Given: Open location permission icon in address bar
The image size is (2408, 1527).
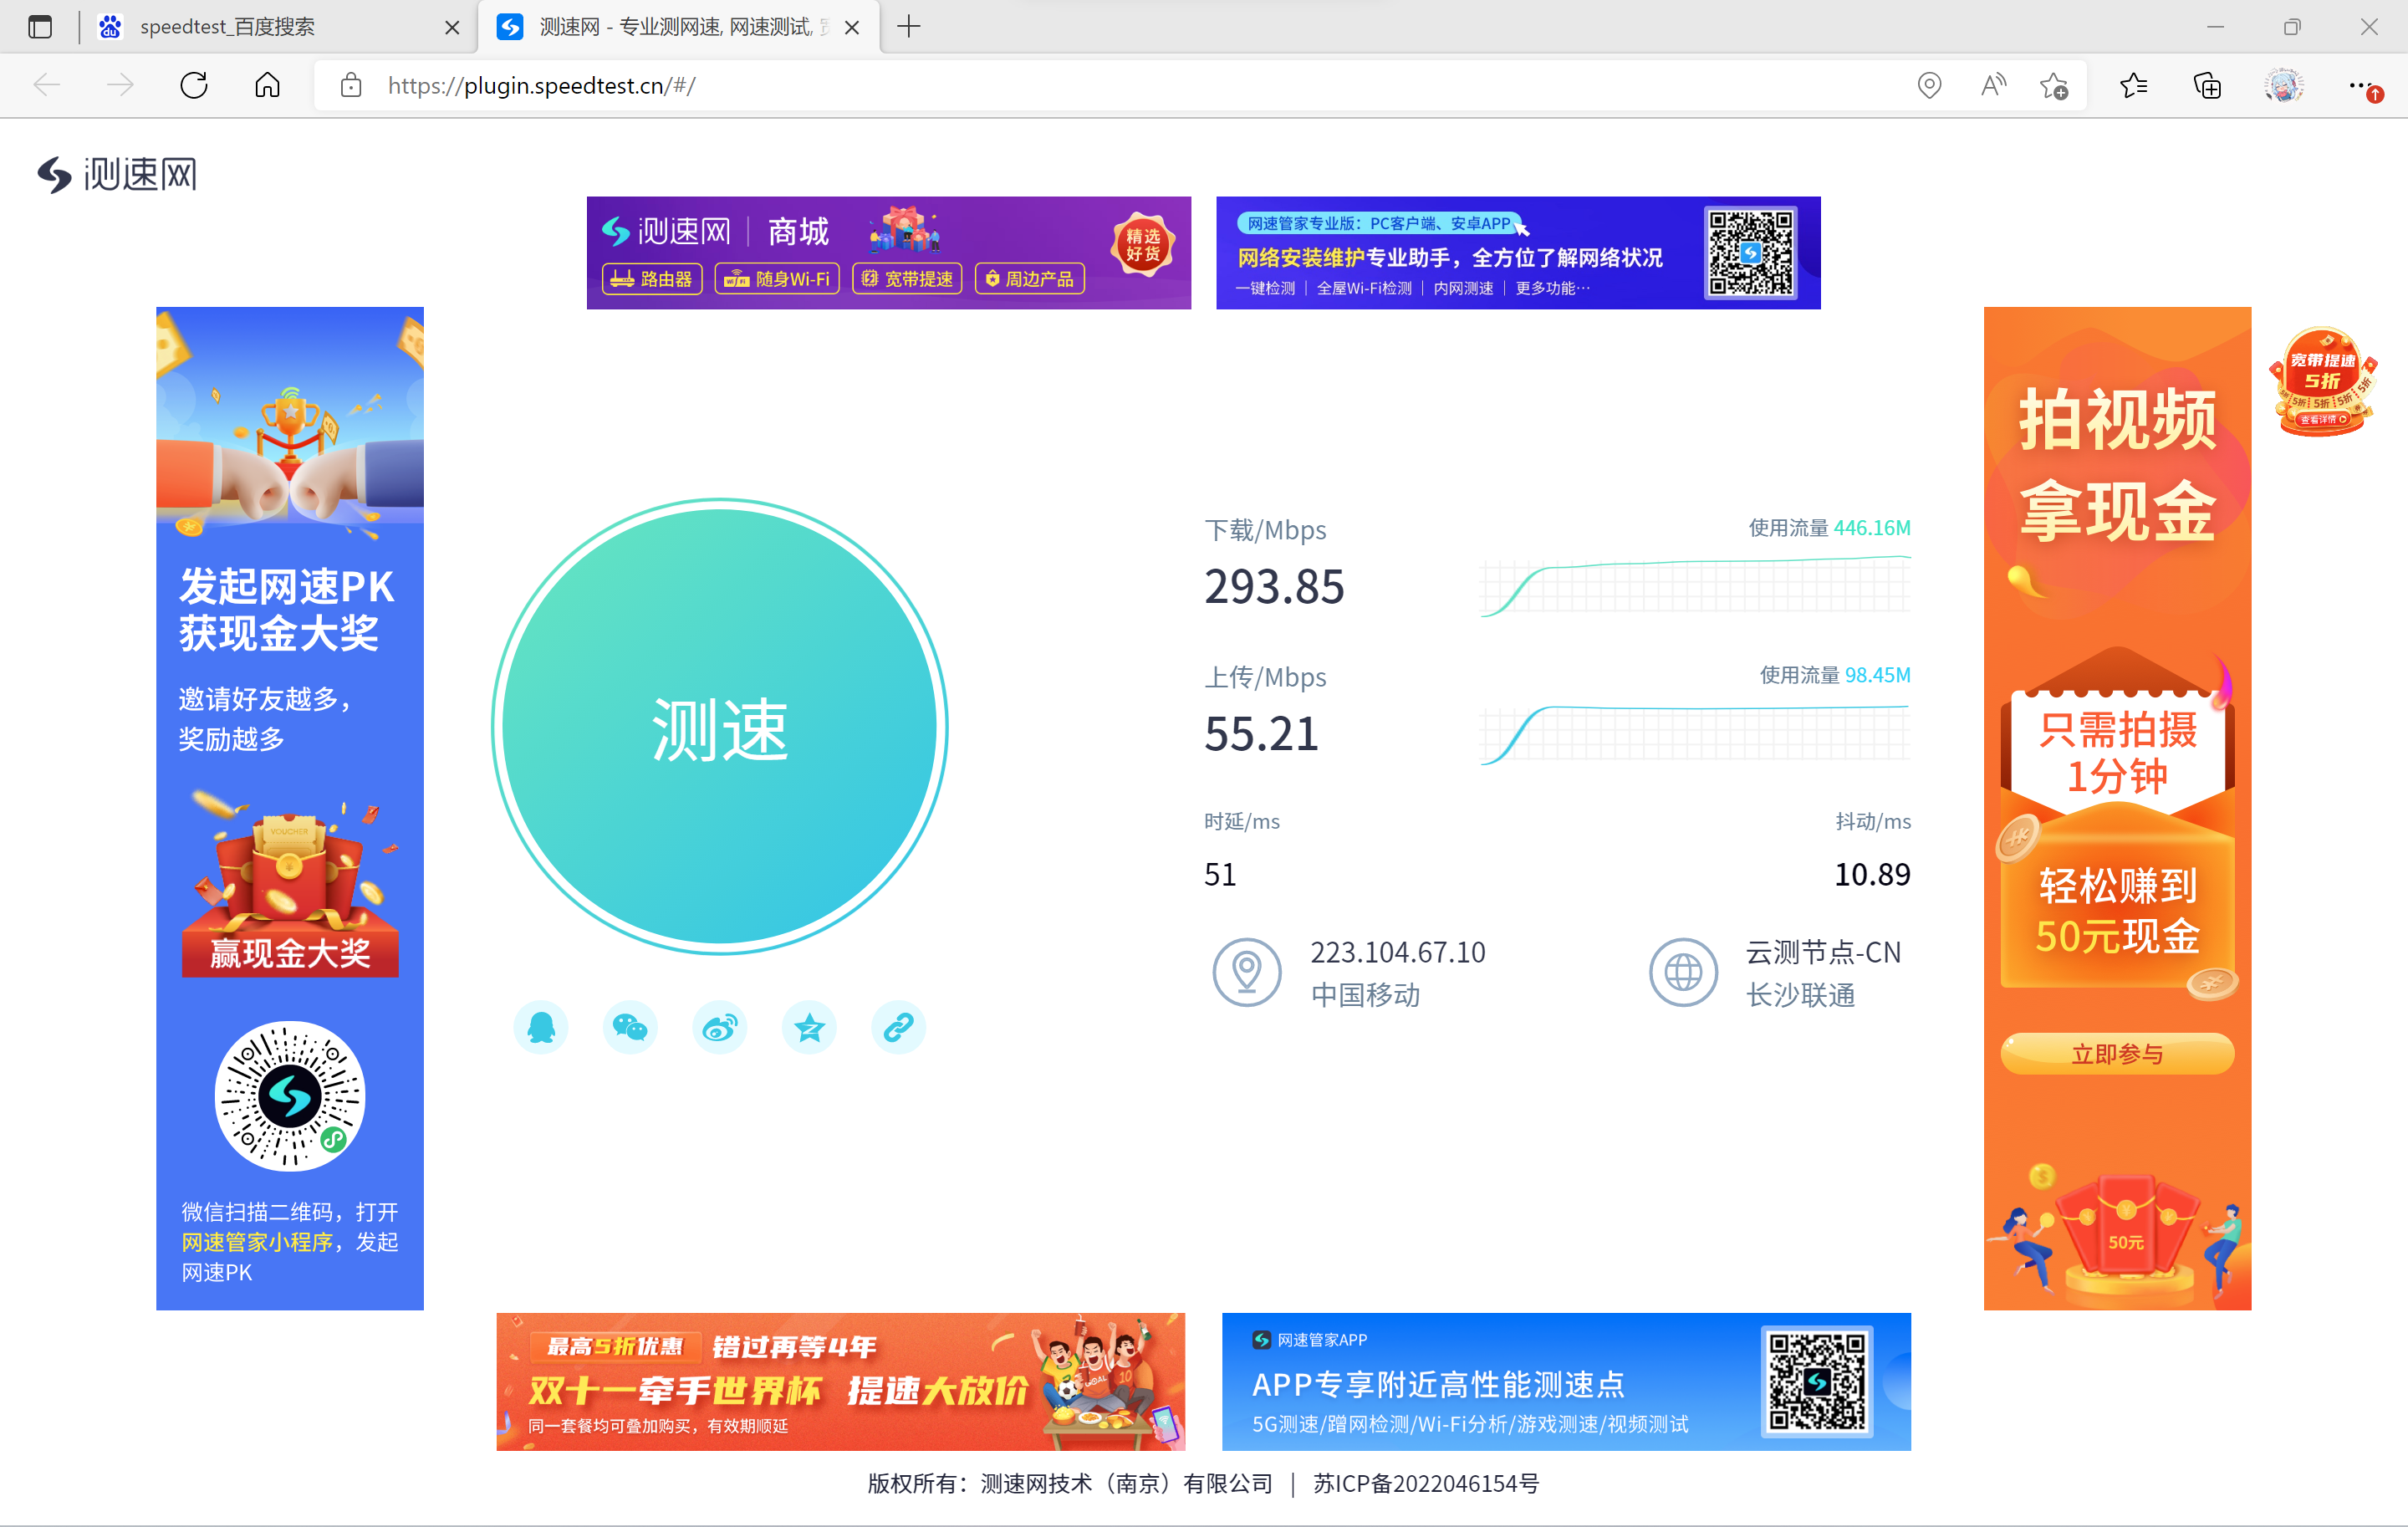Looking at the screenshot, I should tap(1929, 86).
